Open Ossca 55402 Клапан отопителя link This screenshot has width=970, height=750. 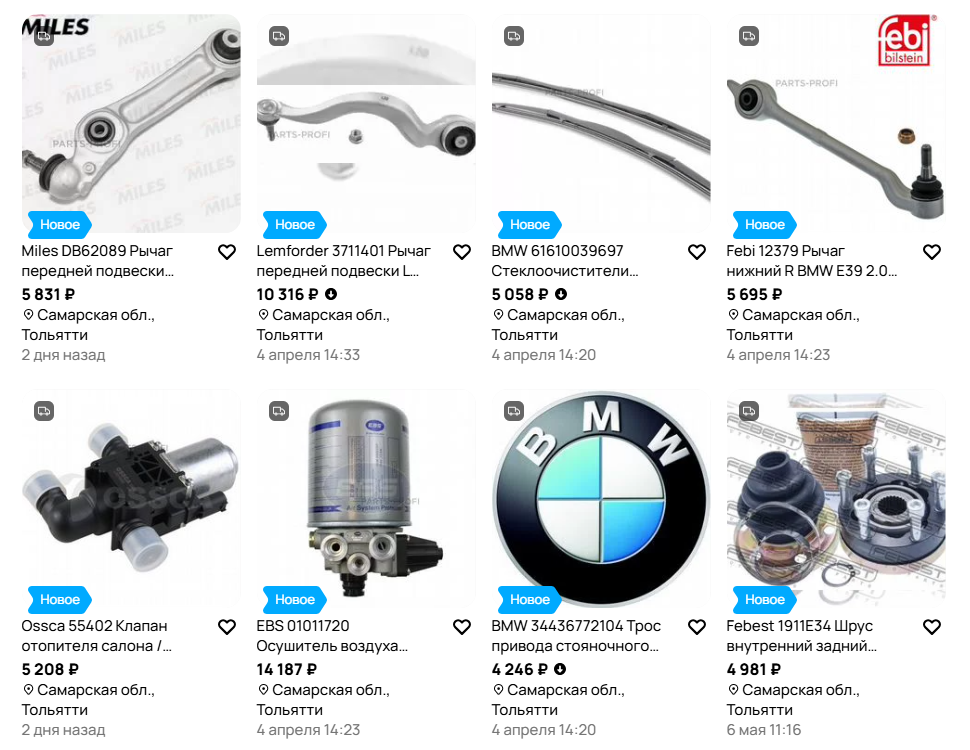point(97,636)
